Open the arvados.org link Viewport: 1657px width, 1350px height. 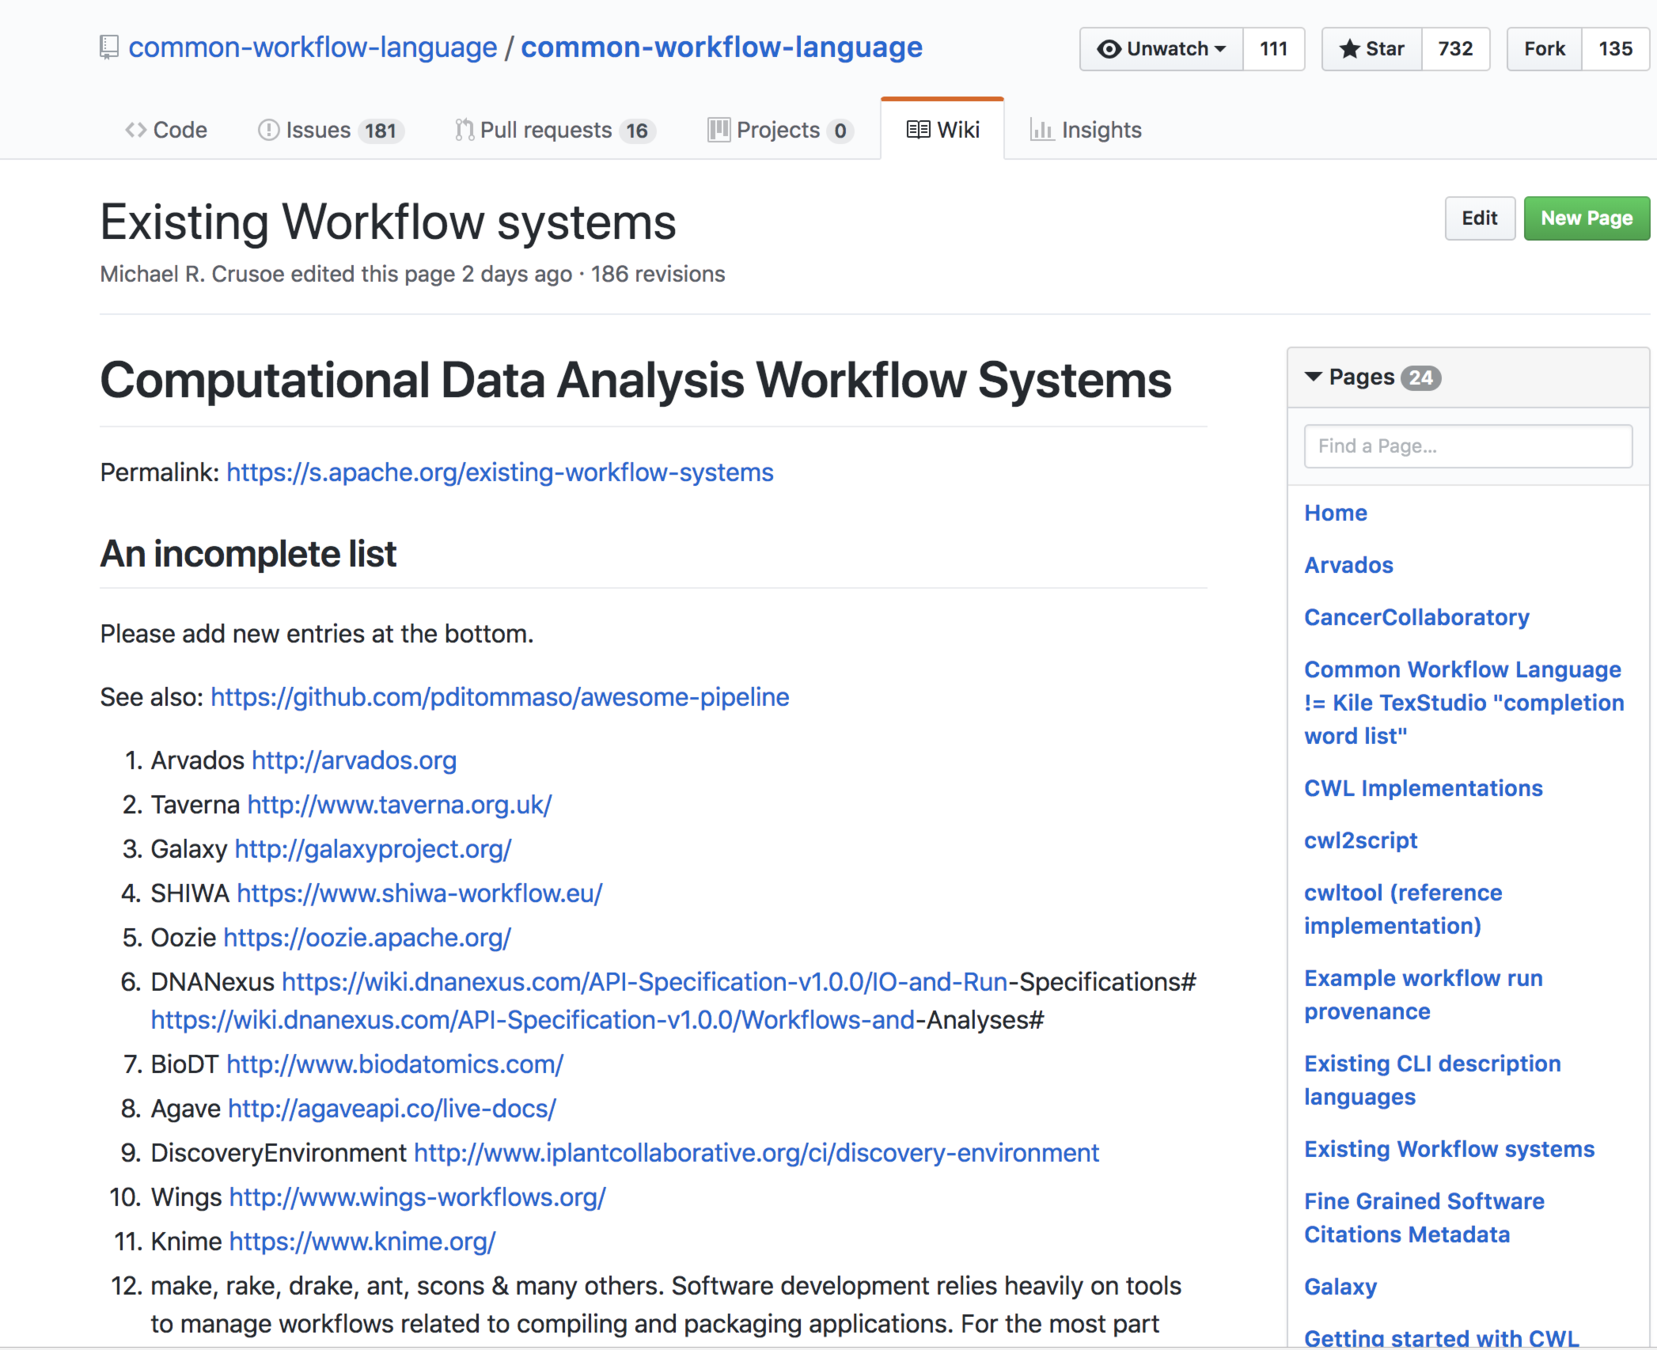(x=354, y=760)
